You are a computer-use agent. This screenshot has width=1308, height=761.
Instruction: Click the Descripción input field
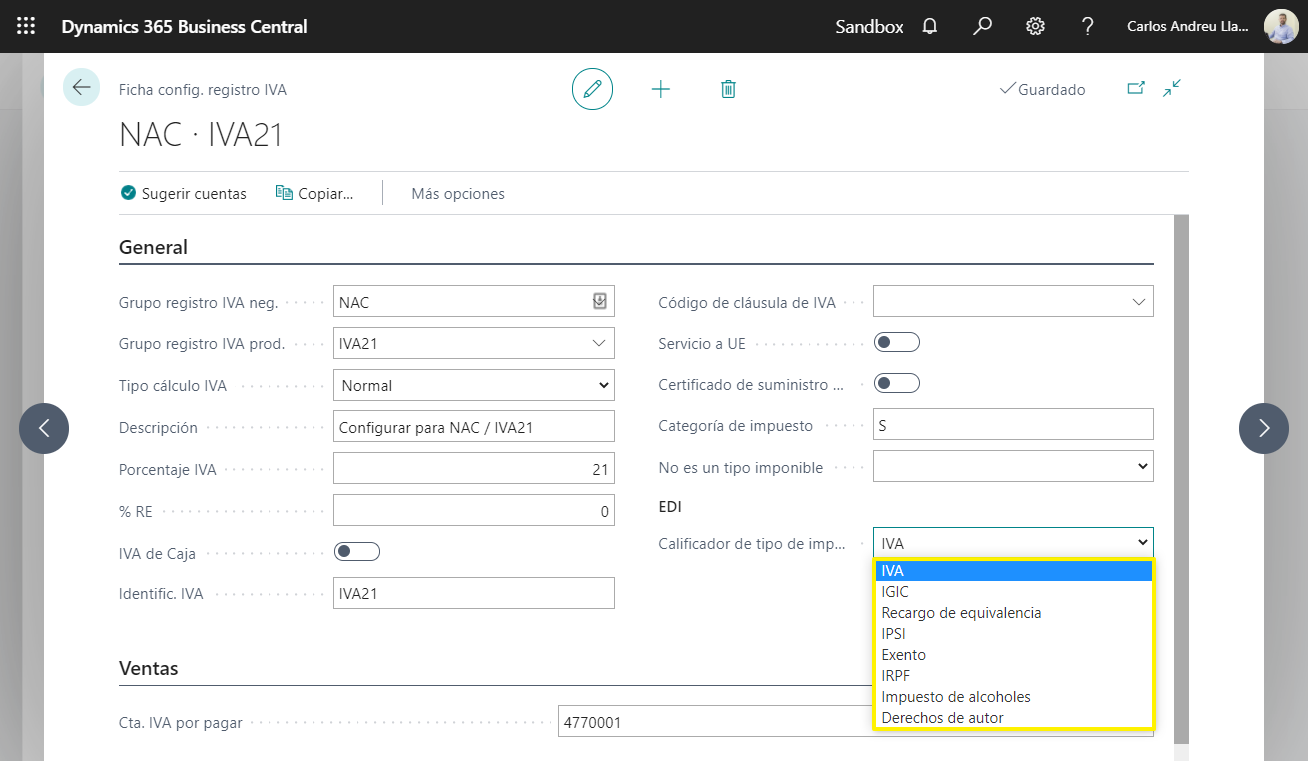click(x=473, y=427)
